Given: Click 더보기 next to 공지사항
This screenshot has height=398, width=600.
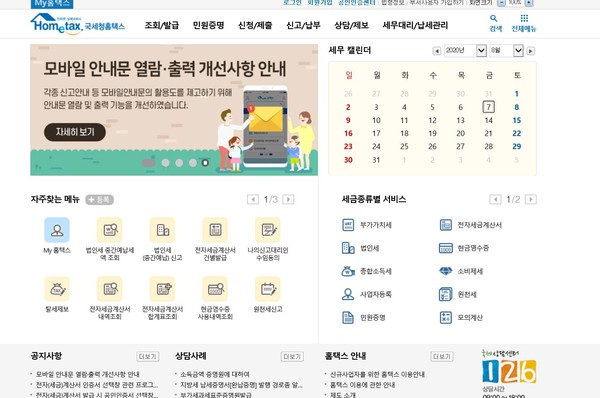Looking at the screenshot, I should point(148,357).
